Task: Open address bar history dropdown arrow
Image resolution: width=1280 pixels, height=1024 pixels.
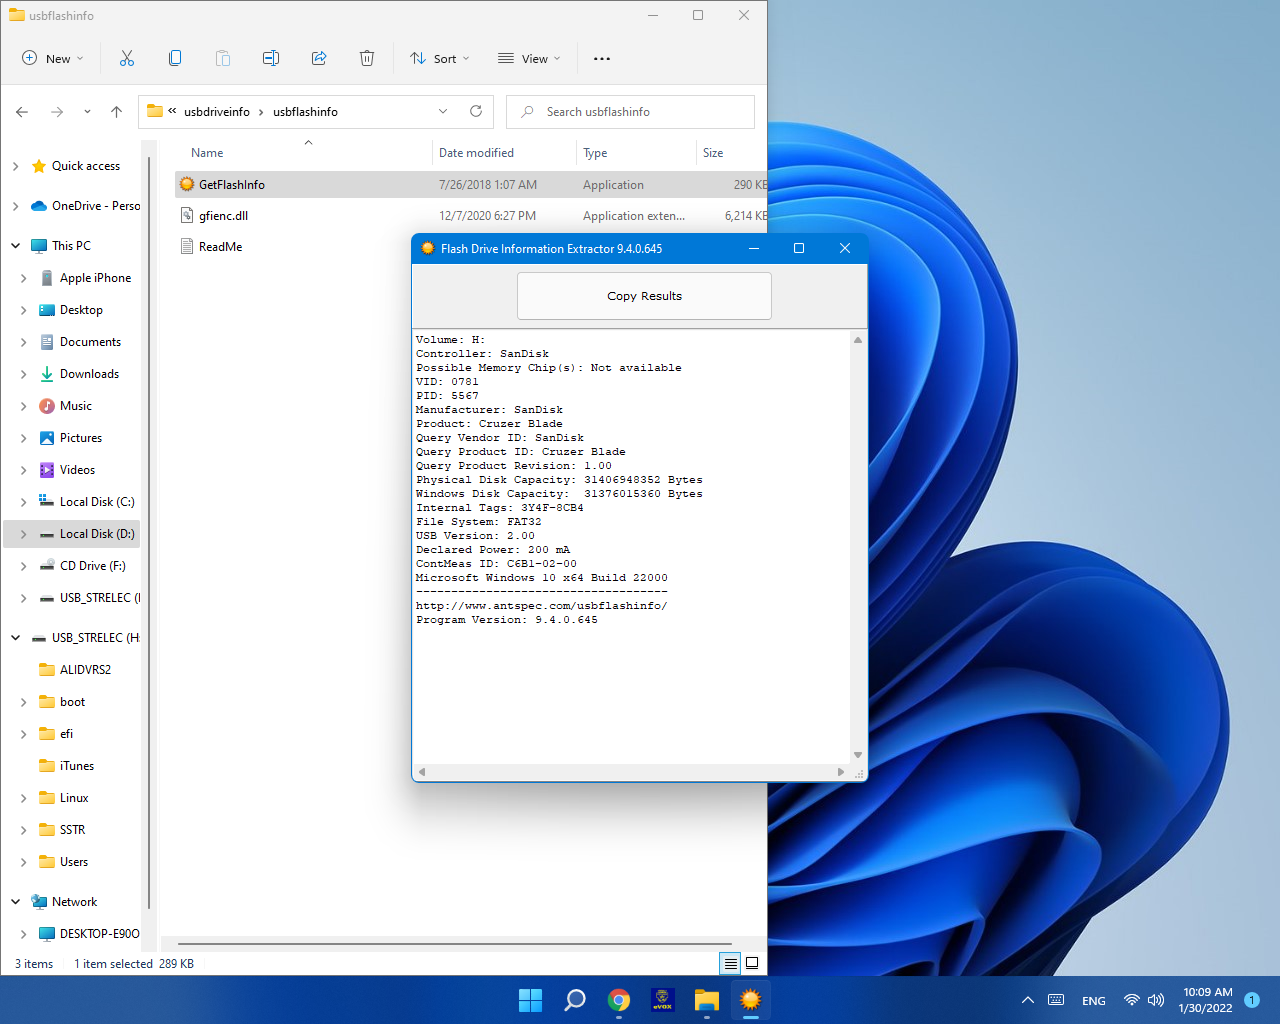Action: (443, 111)
